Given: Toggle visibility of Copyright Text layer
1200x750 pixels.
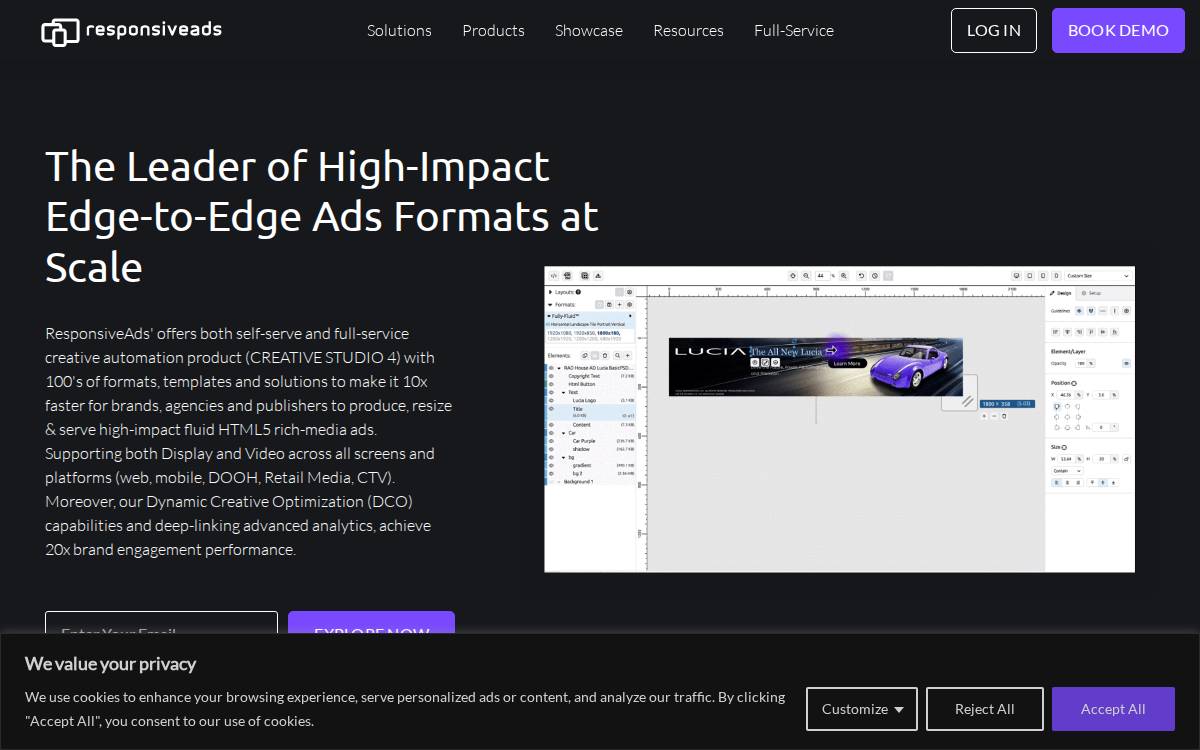Looking at the screenshot, I should [551, 376].
